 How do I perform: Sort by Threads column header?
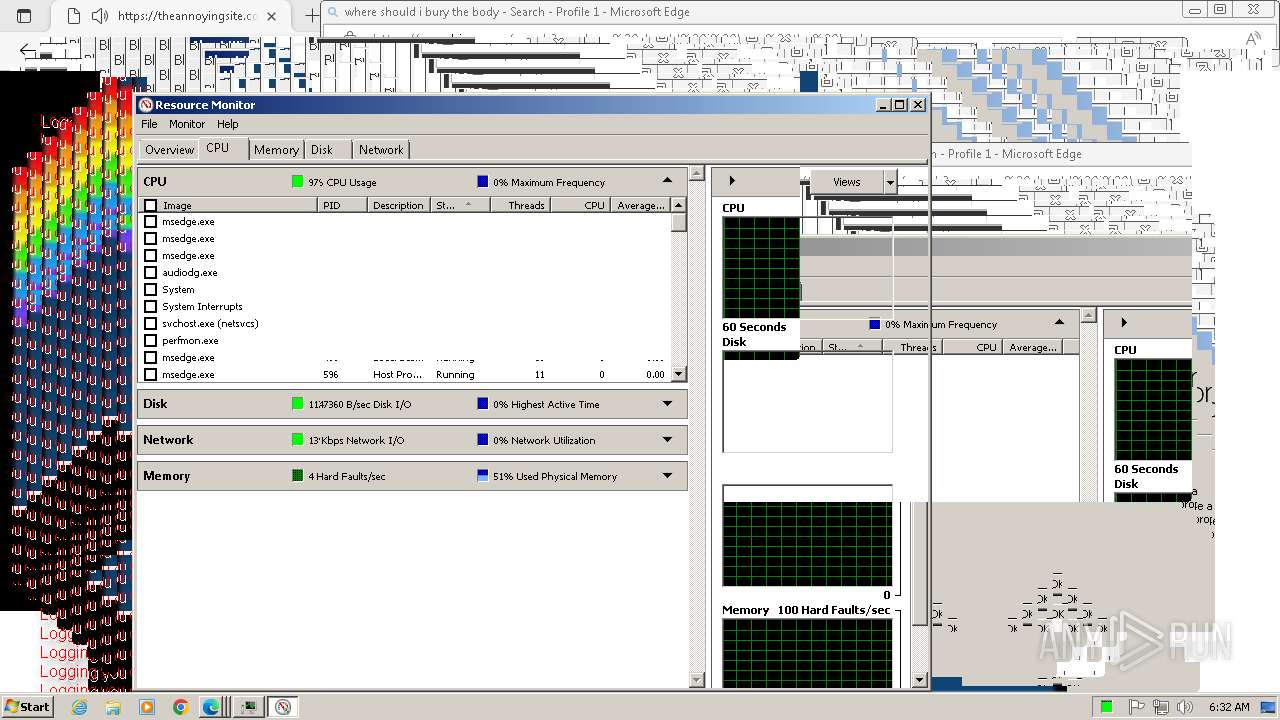[521, 205]
